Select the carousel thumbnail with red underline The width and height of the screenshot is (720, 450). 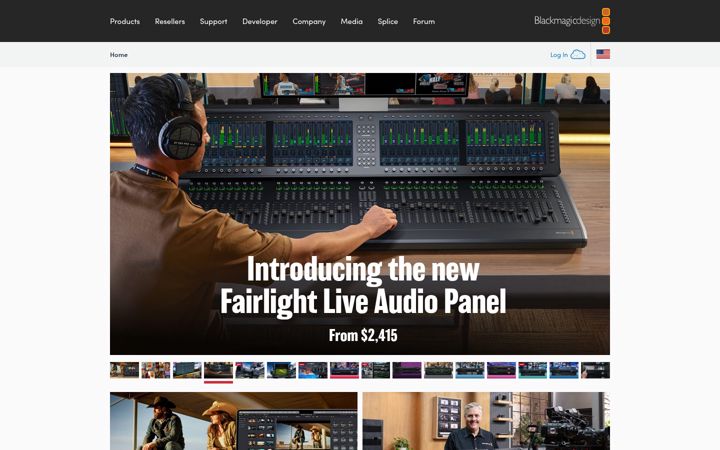(x=218, y=370)
